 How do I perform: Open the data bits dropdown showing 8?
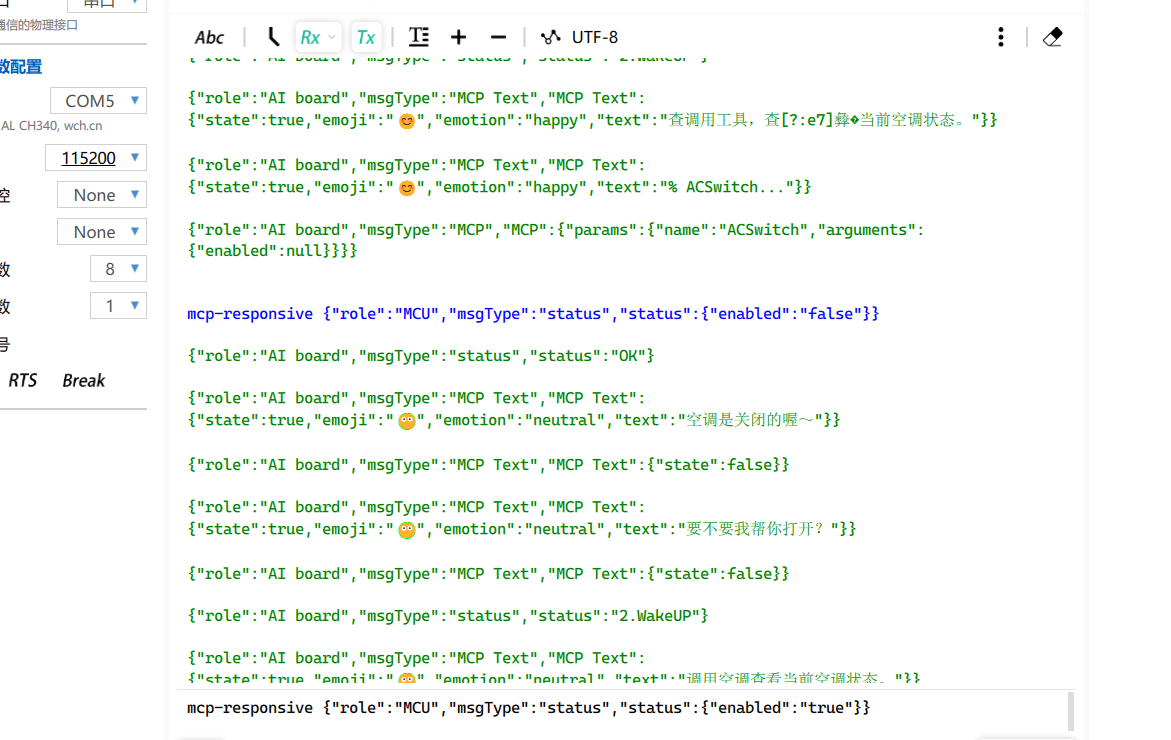pos(118,269)
